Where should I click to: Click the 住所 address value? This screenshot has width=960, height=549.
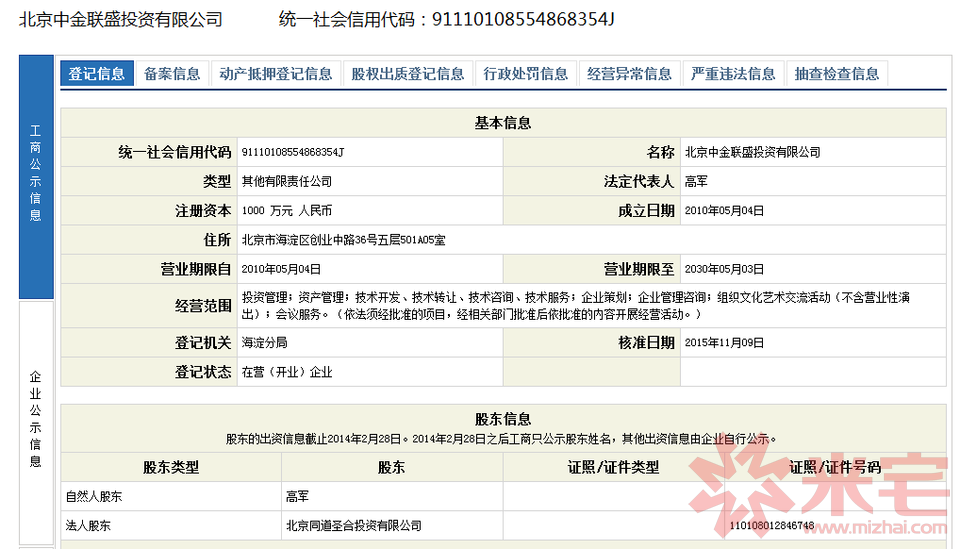tap(343, 240)
